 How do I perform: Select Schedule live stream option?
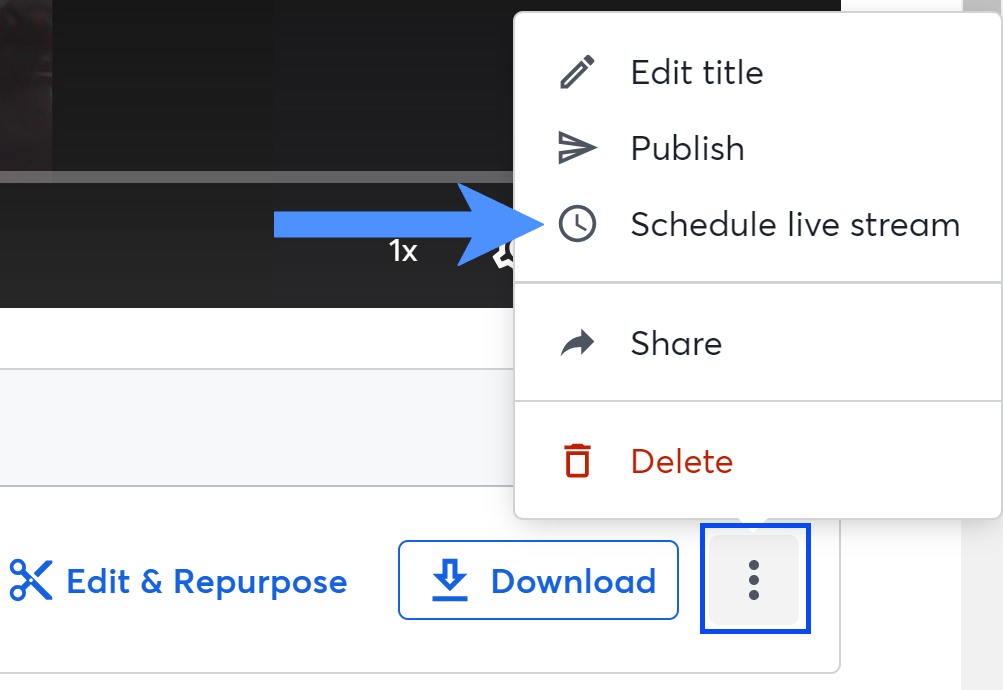point(795,225)
